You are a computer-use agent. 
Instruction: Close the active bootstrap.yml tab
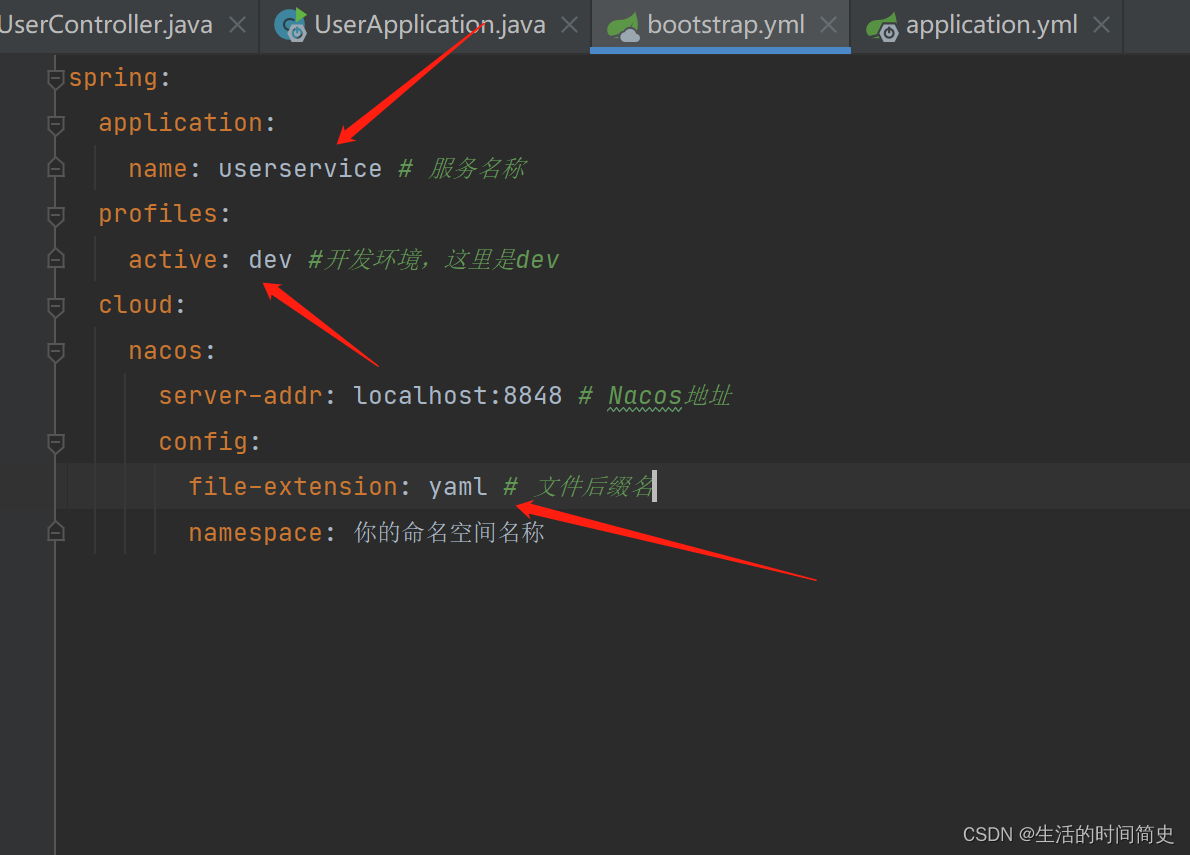point(827,26)
